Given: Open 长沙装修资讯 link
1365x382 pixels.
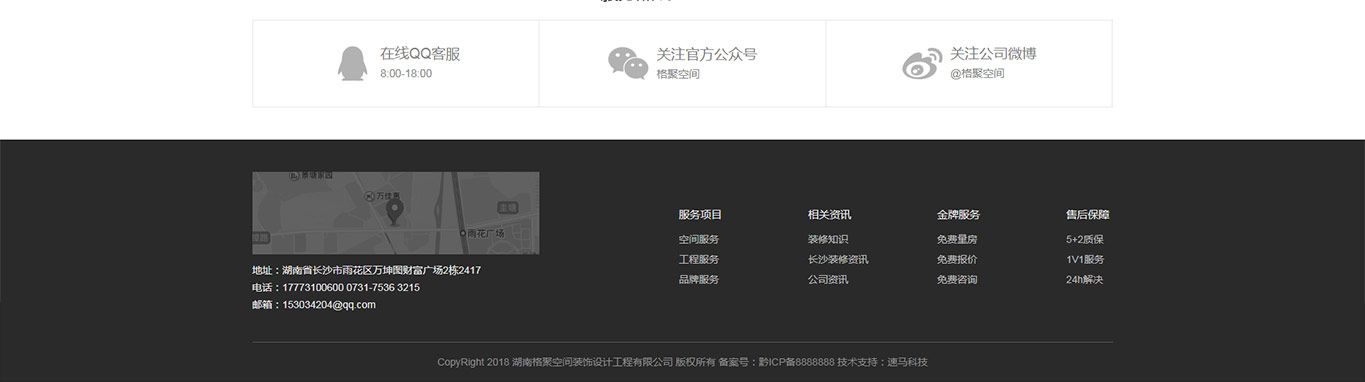Looking at the screenshot, I should click(x=838, y=259).
